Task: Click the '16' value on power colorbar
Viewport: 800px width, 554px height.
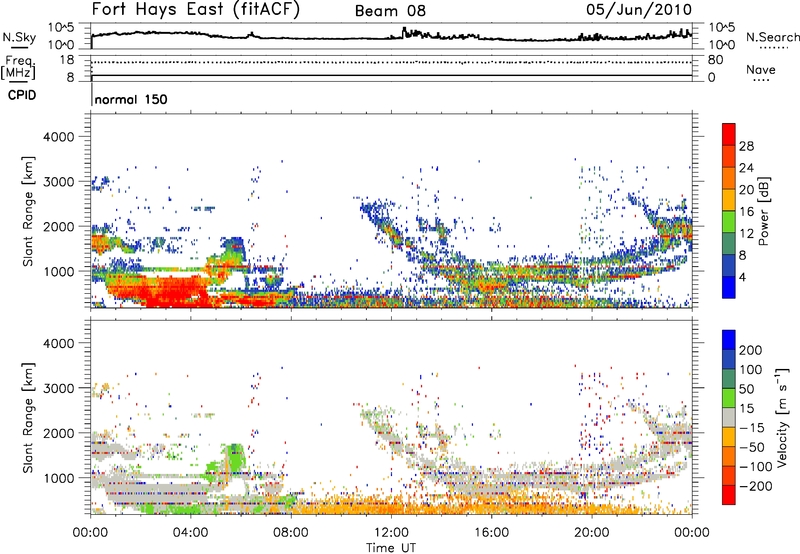Action: pyautogui.click(x=746, y=212)
